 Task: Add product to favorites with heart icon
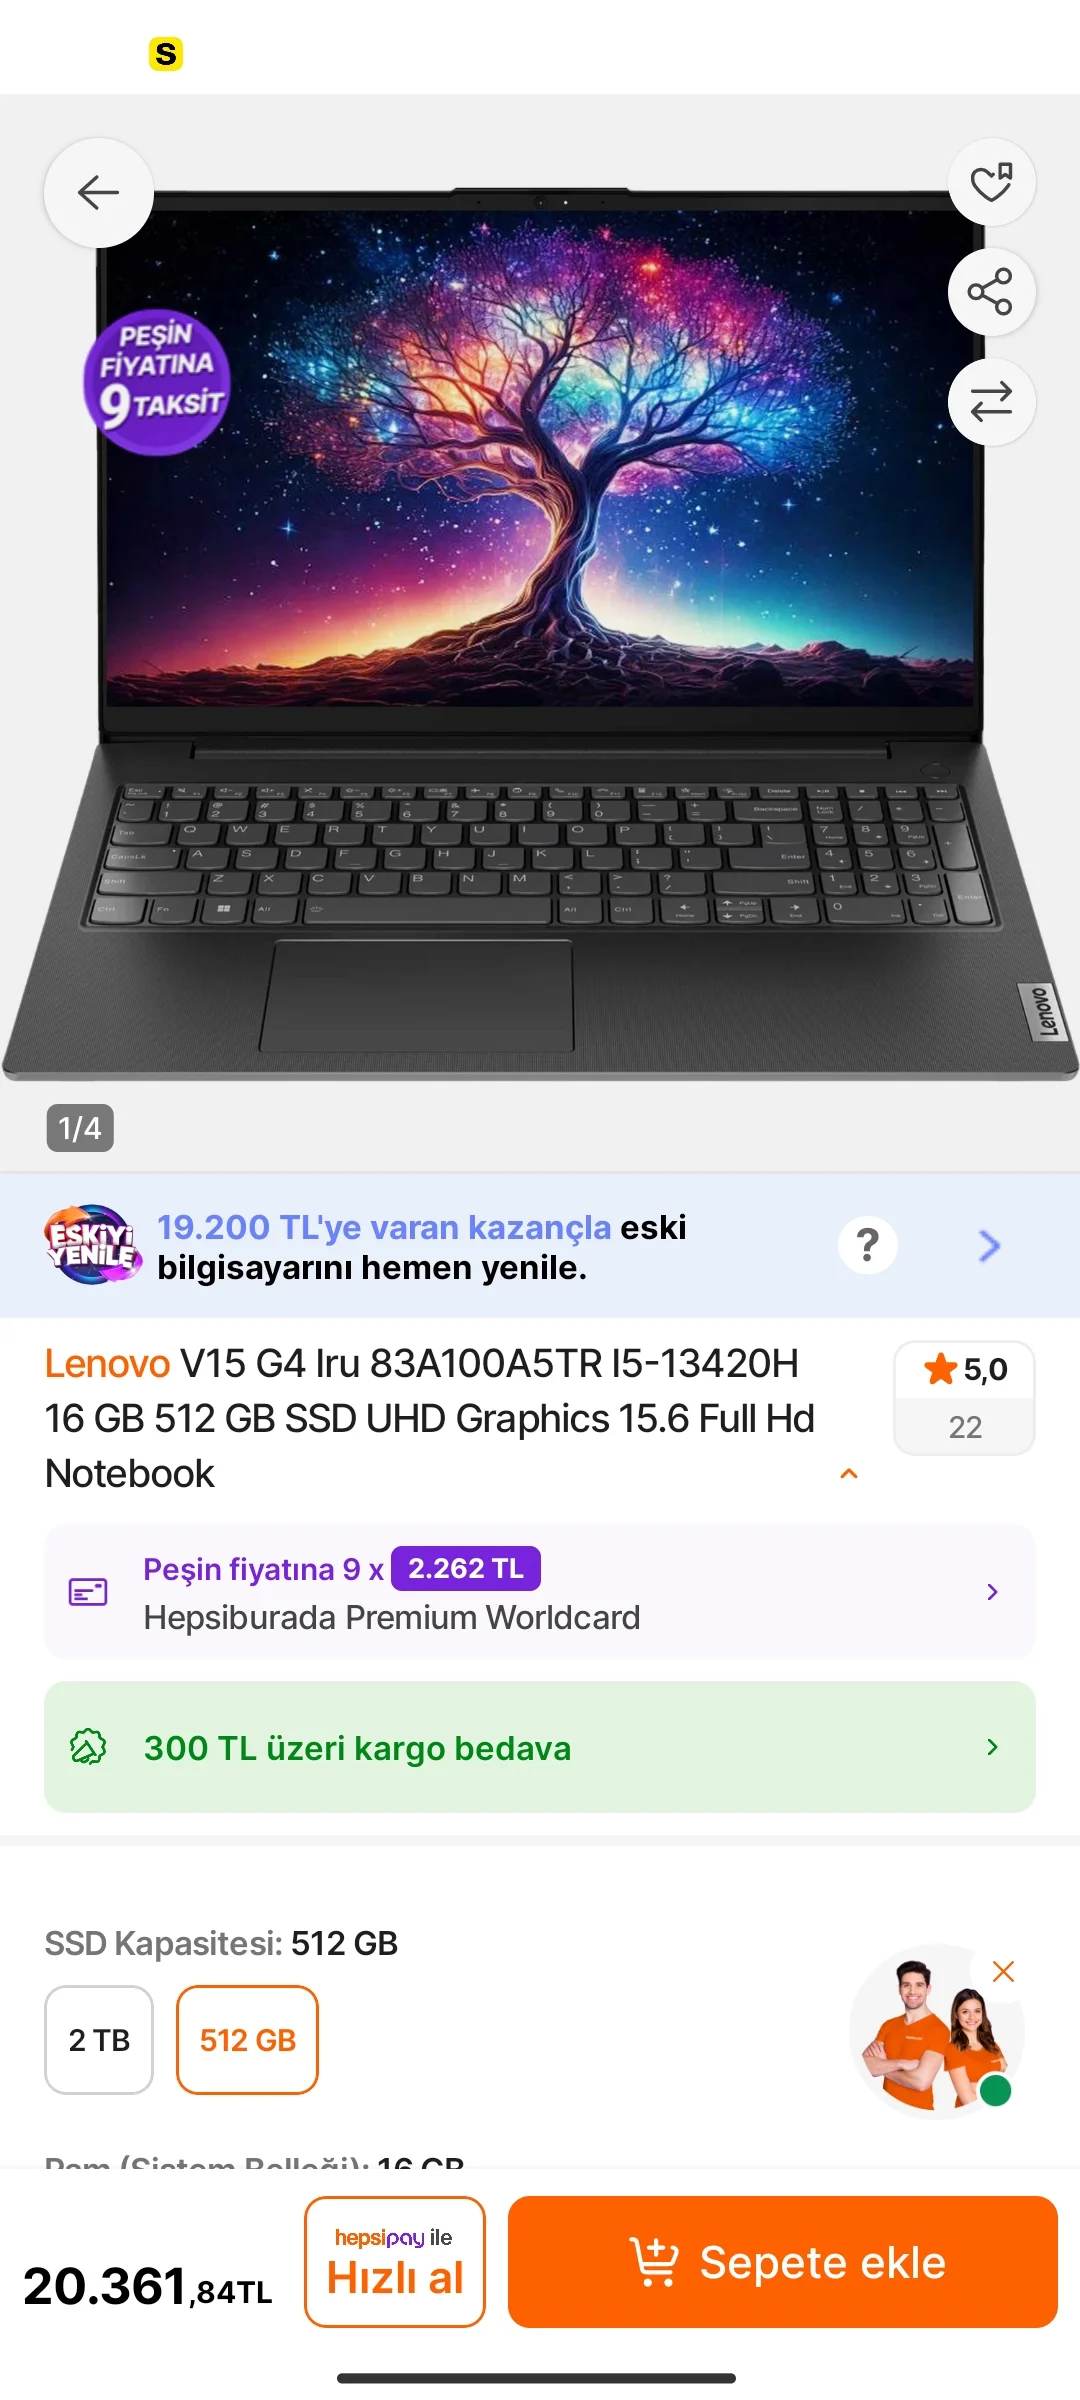point(991,182)
